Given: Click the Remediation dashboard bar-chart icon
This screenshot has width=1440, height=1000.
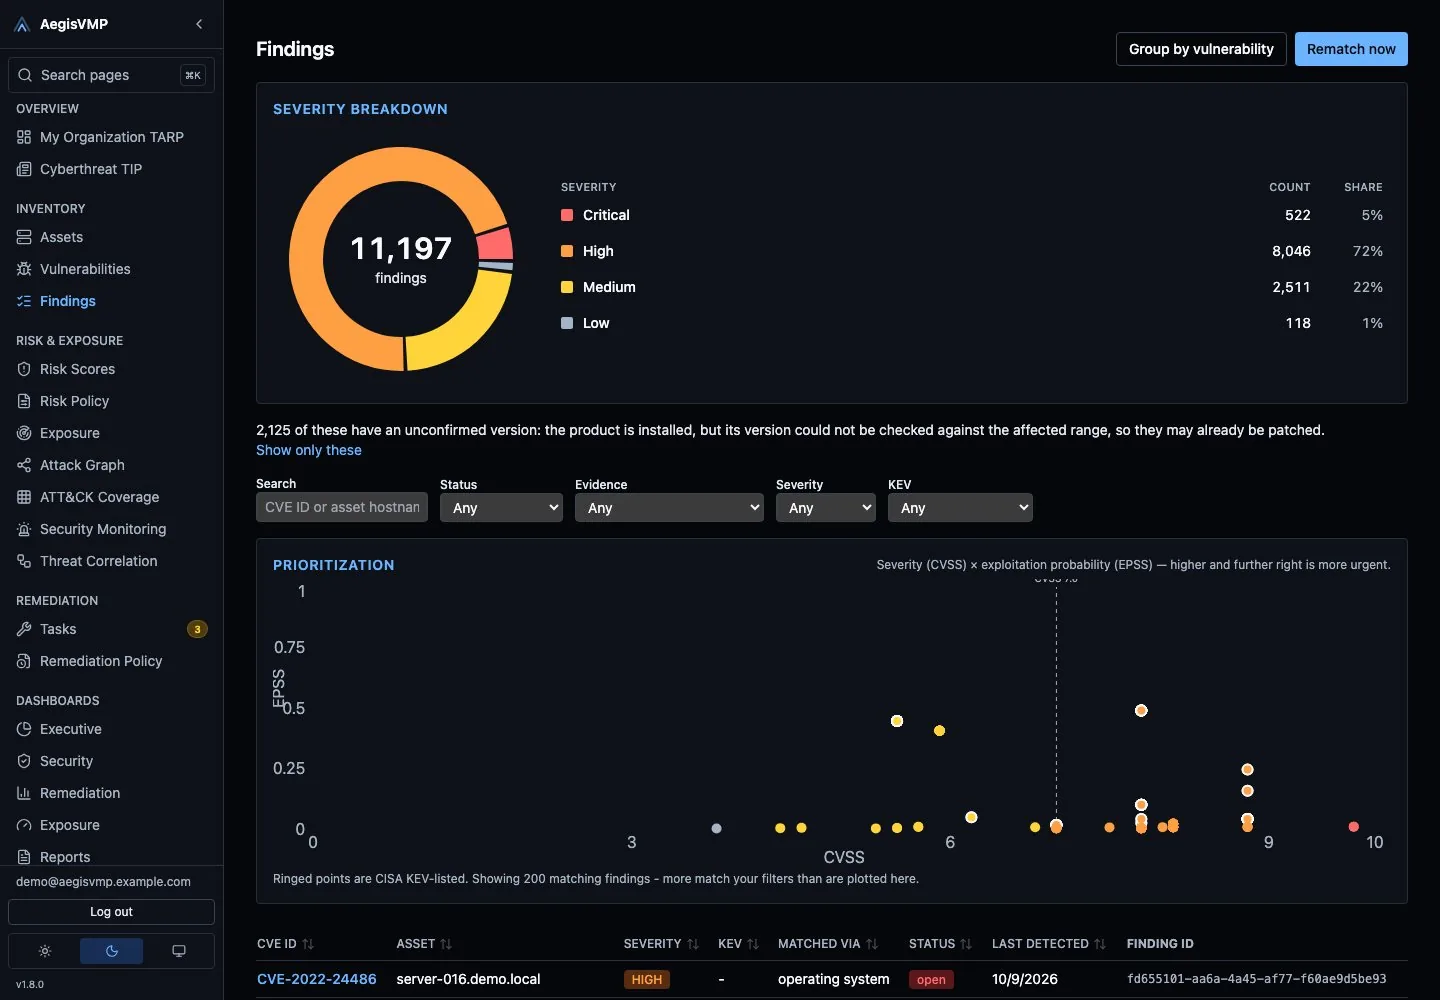Looking at the screenshot, I should [x=24, y=793].
